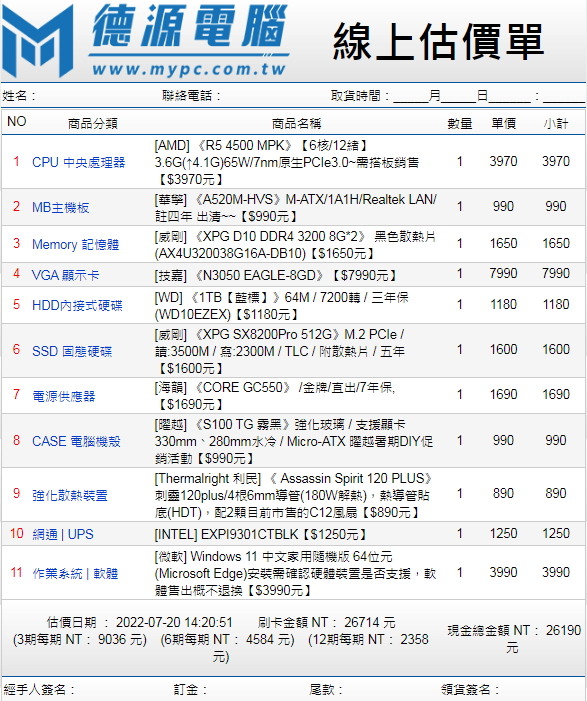
Task: Click the 商品分類 column header
Action: point(93,123)
